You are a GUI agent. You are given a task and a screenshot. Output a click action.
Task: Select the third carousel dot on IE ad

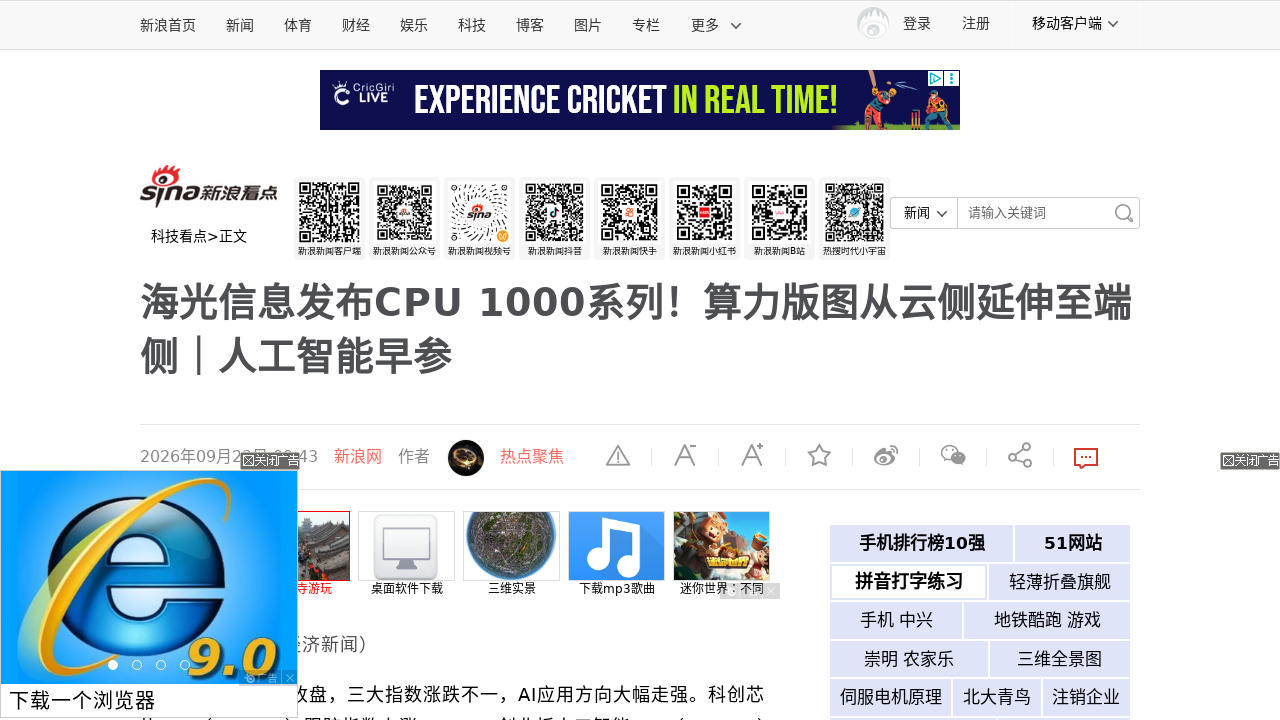[161, 665]
